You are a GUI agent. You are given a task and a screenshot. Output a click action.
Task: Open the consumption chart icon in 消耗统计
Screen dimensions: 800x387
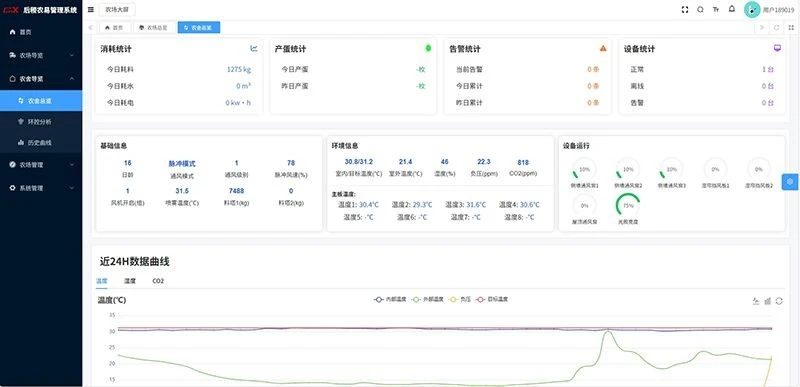[254, 48]
